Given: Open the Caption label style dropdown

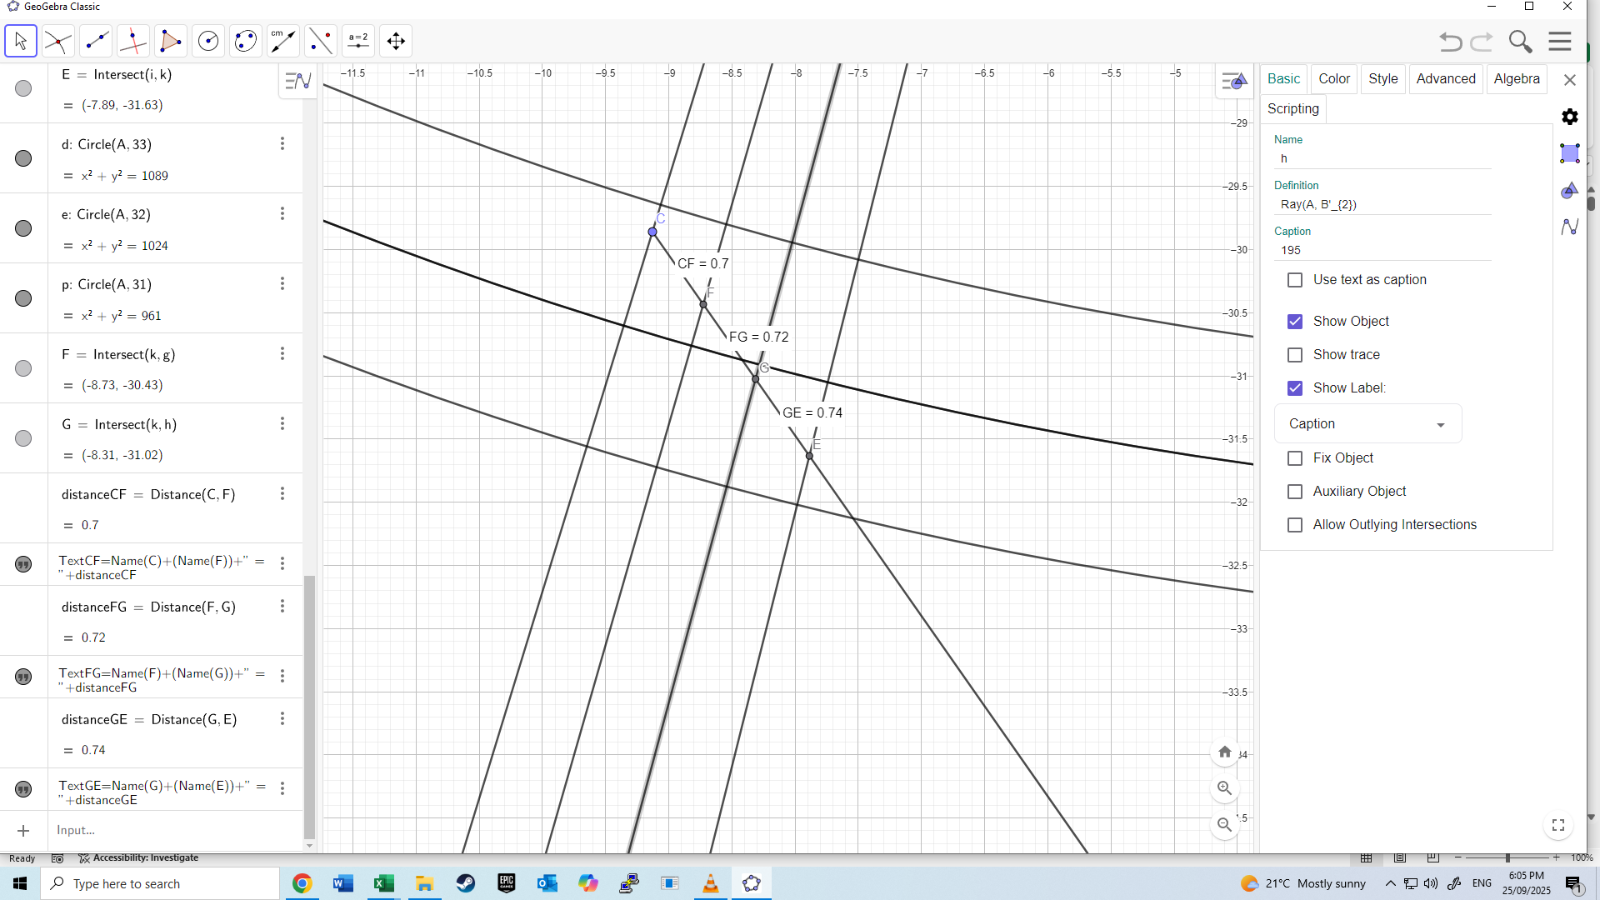Looking at the screenshot, I should [x=1367, y=424].
